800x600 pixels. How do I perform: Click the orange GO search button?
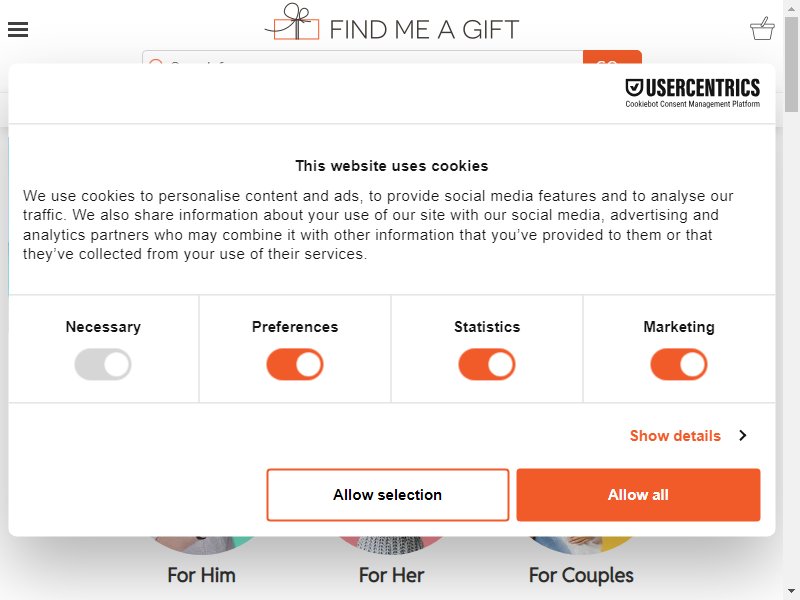click(x=612, y=57)
